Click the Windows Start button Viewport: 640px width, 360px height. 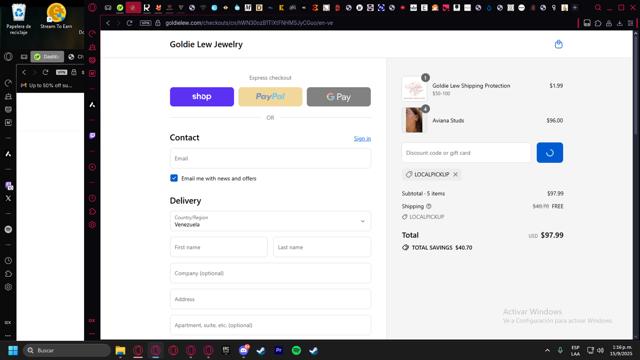tap(13, 350)
